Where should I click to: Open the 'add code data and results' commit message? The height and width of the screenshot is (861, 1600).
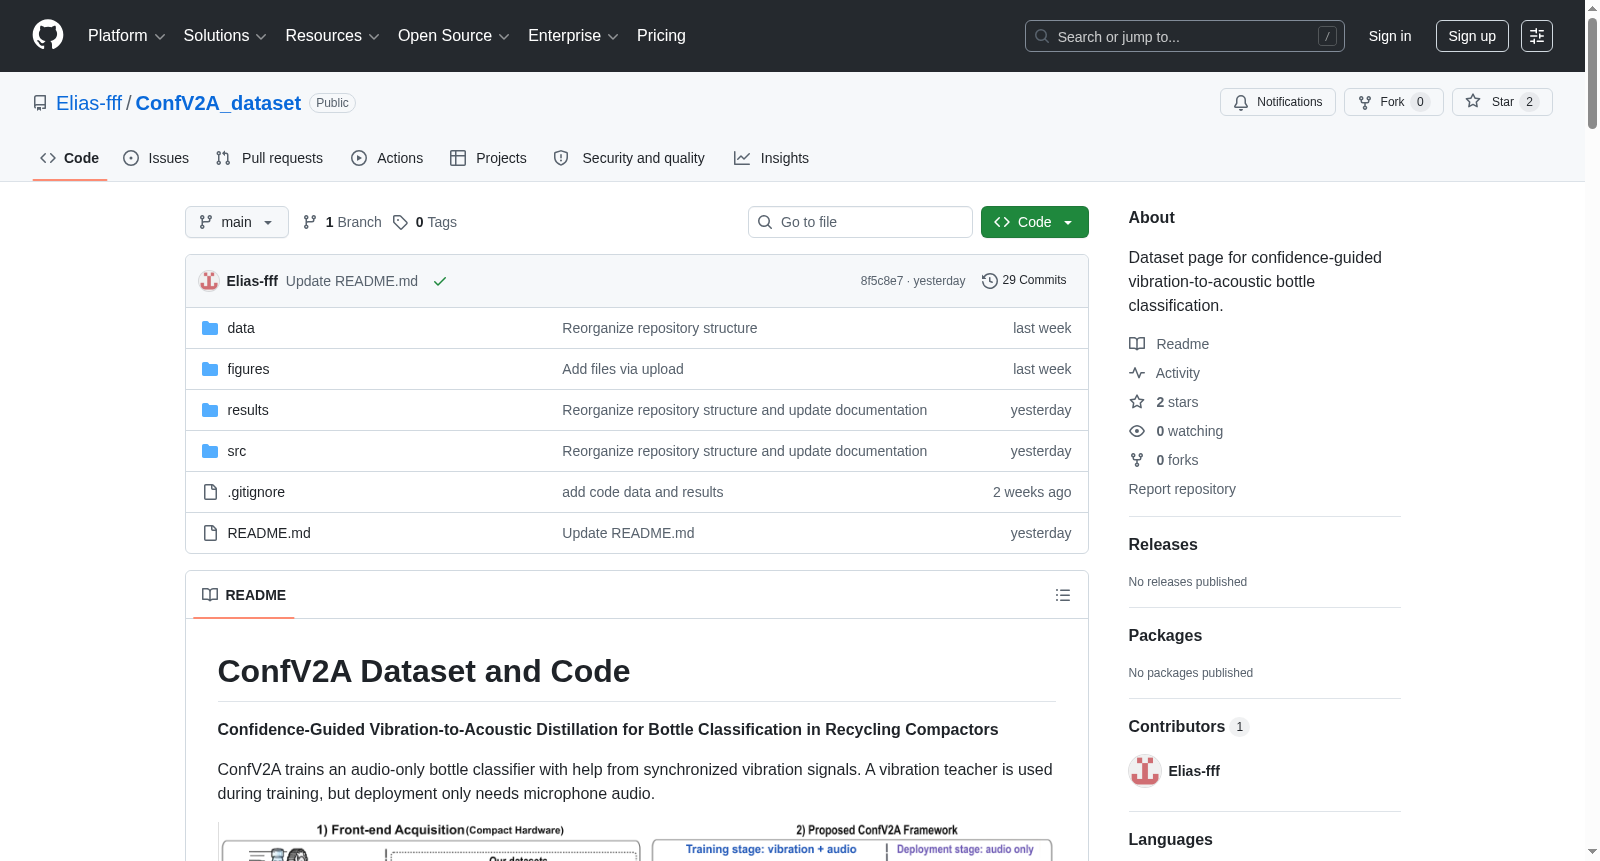pos(643,492)
